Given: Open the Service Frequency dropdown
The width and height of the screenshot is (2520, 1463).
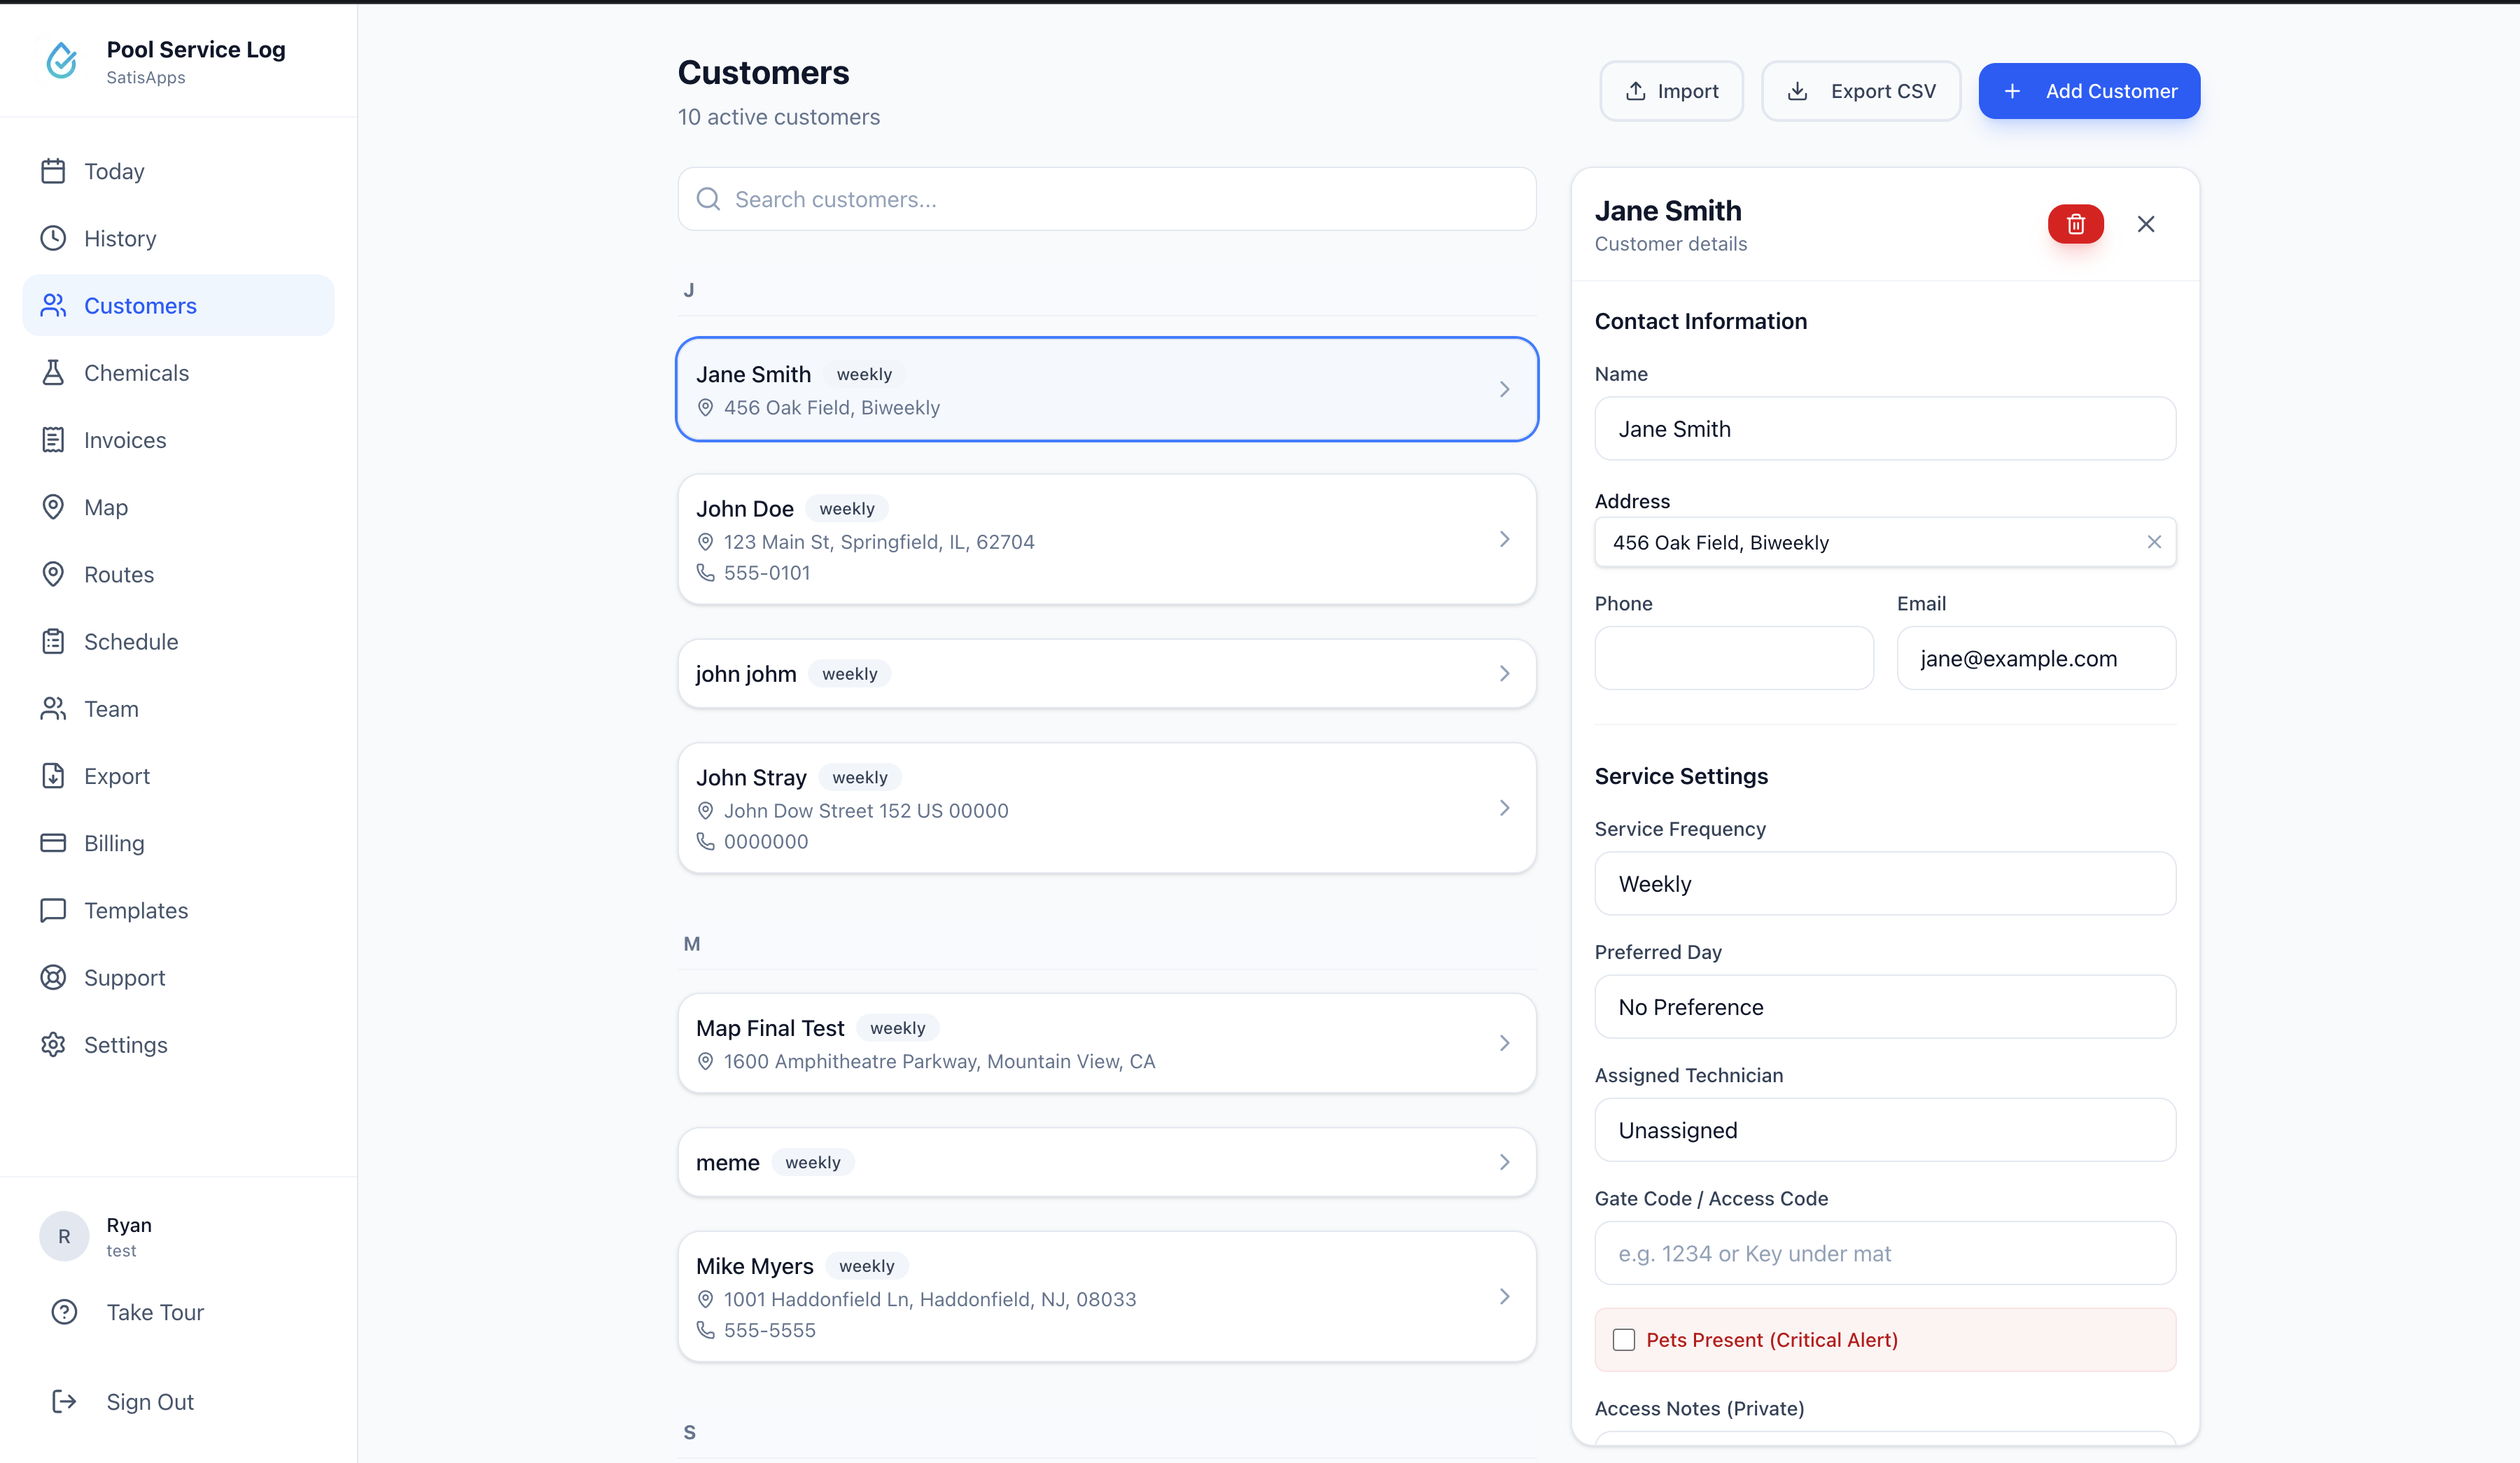Looking at the screenshot, I should click(x=1884, y=884).
